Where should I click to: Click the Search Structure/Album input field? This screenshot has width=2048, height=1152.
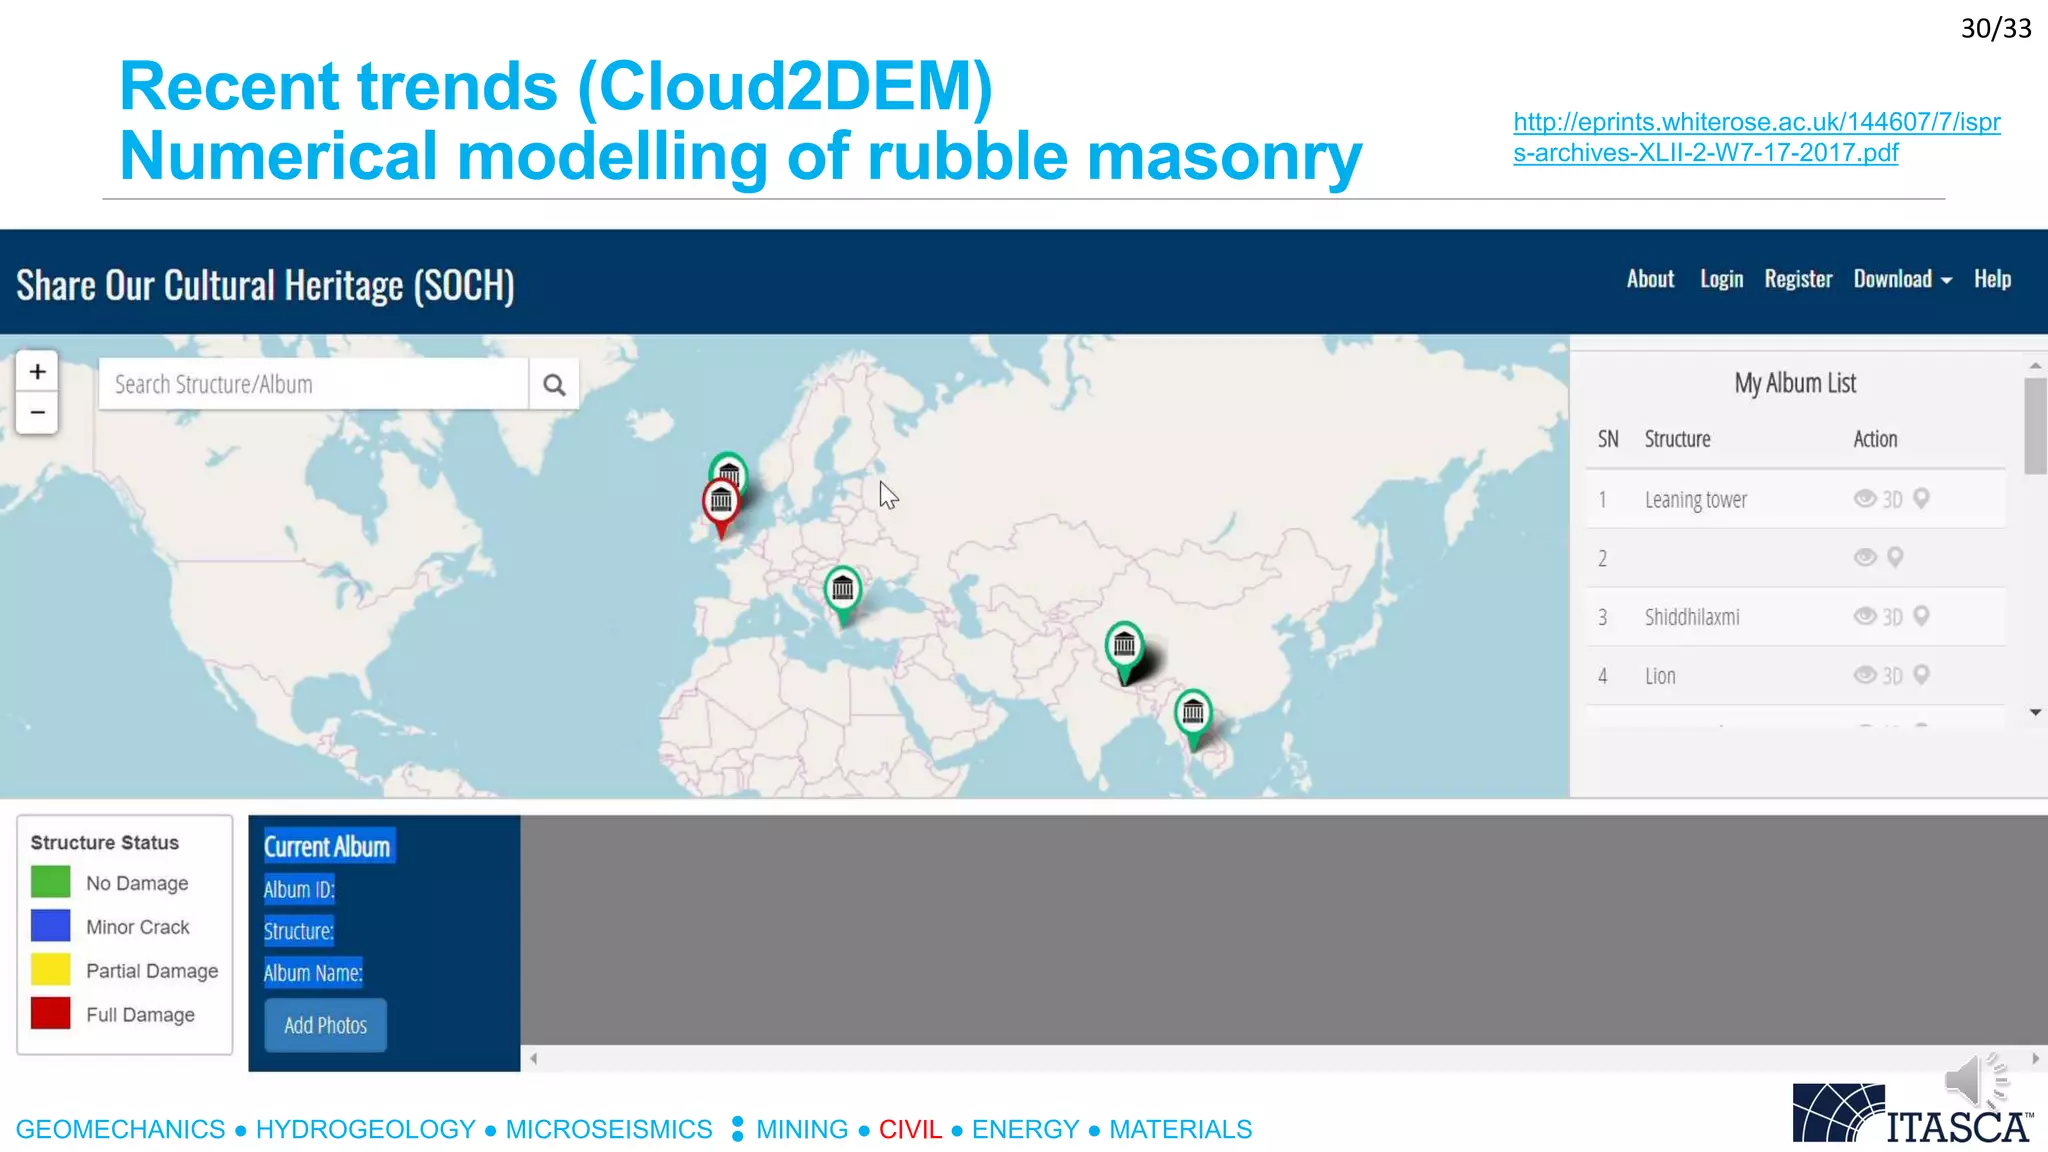[x=313, y=385]
